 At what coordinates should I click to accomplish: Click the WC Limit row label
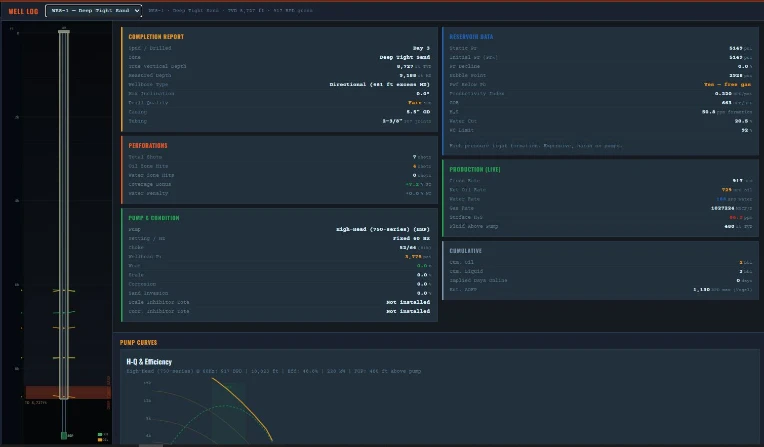461,130
